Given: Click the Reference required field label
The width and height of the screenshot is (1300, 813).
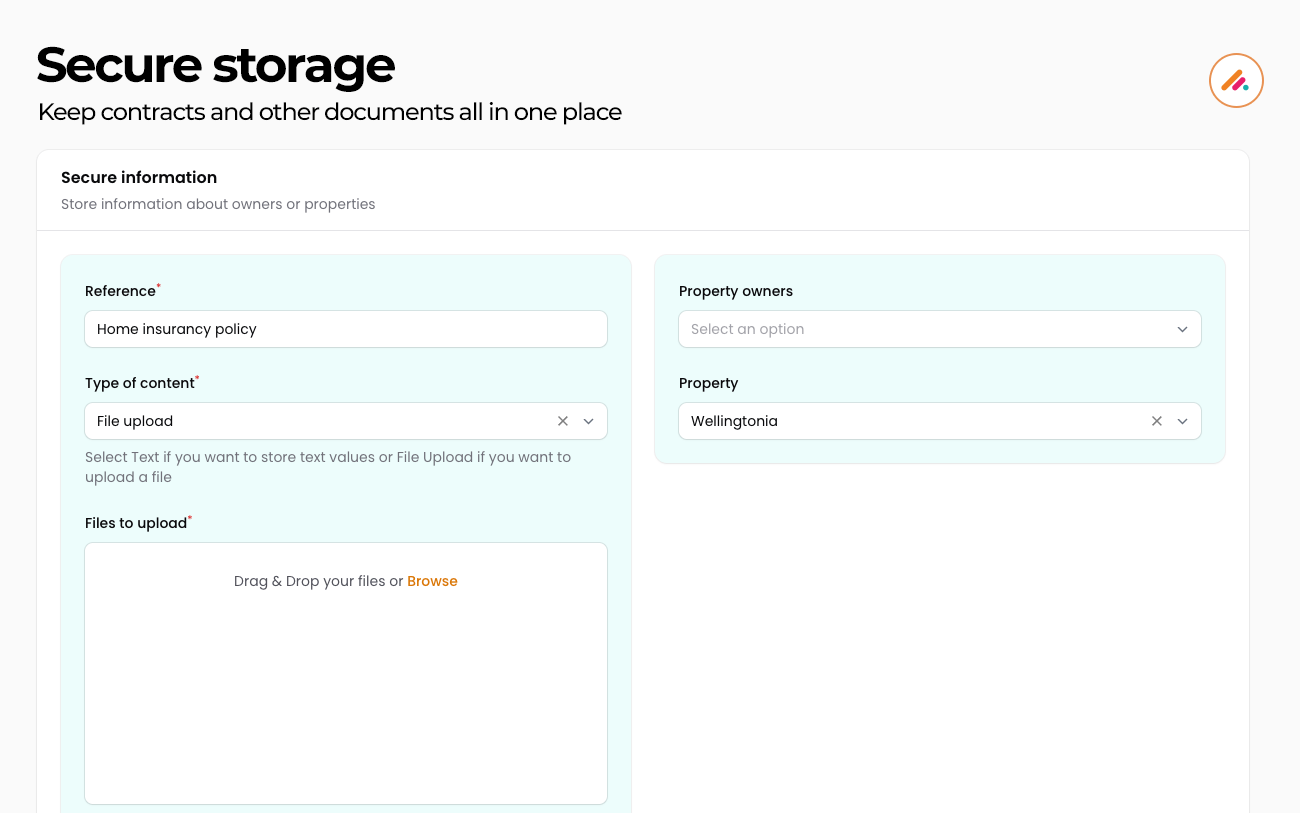Looking at the screenshot, I should tap(118, 291).
